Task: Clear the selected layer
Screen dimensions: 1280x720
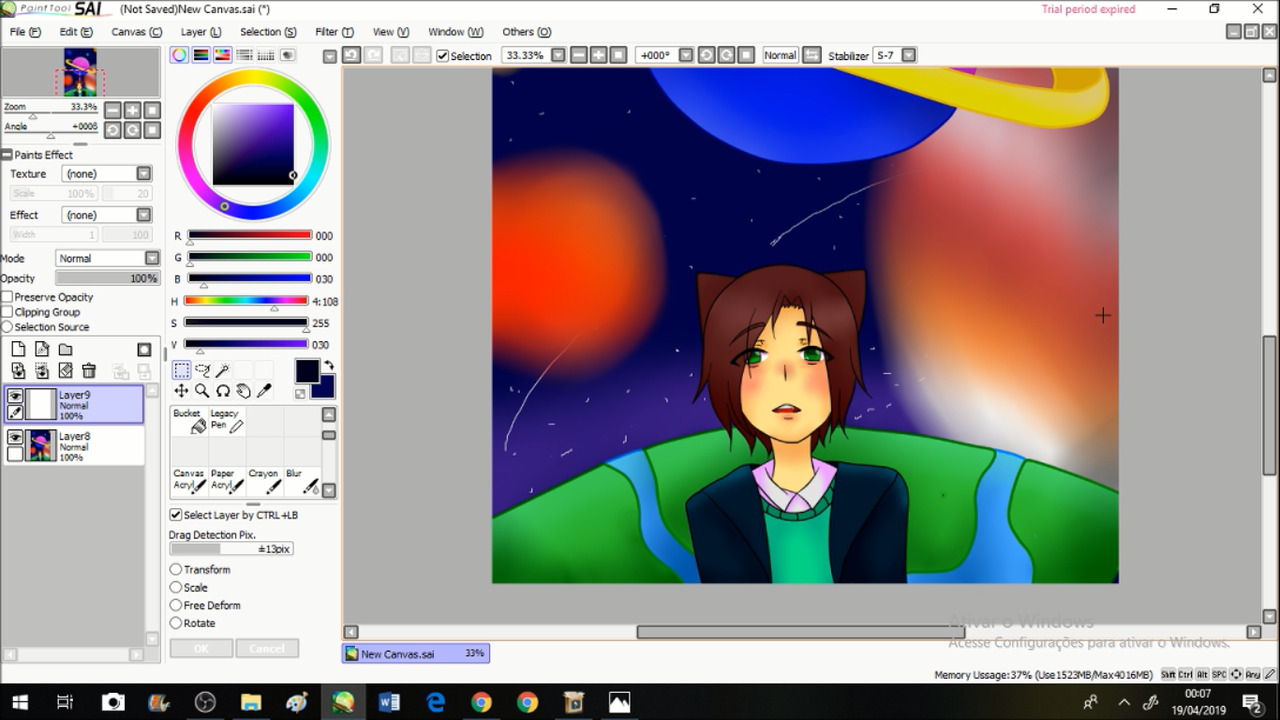Action: 65,371
